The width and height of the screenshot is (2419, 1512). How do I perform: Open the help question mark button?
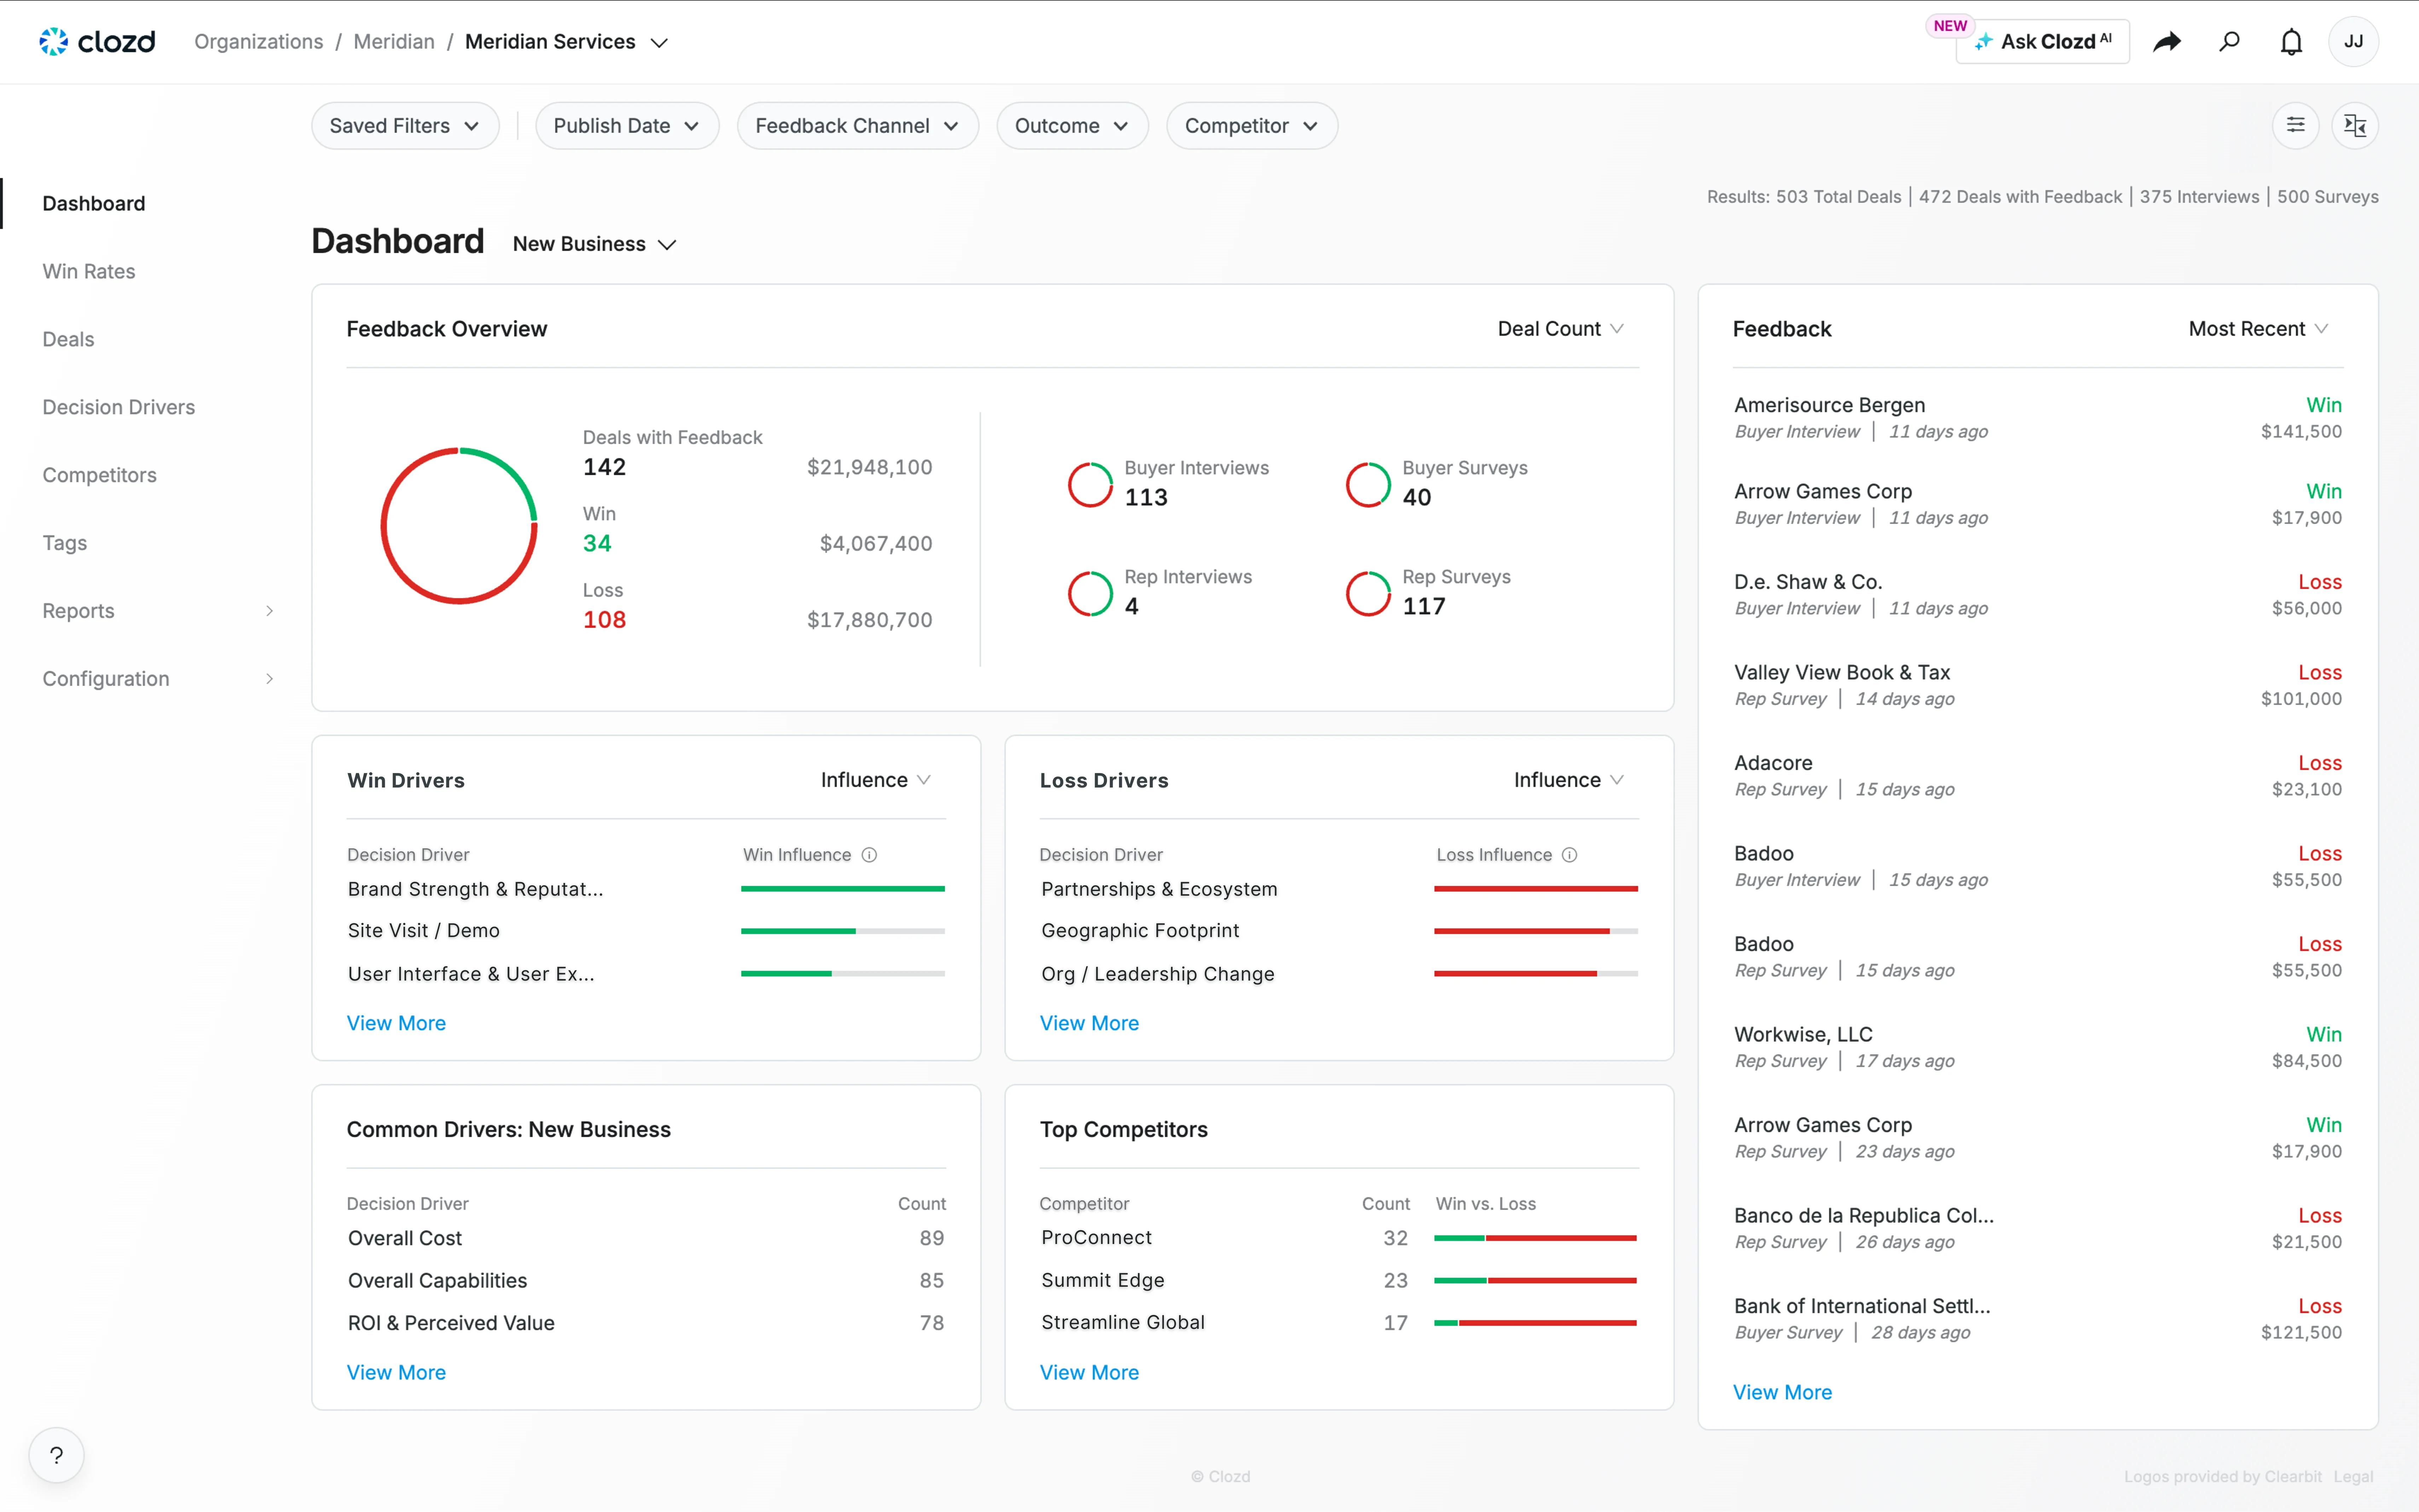coord(56,1455)
